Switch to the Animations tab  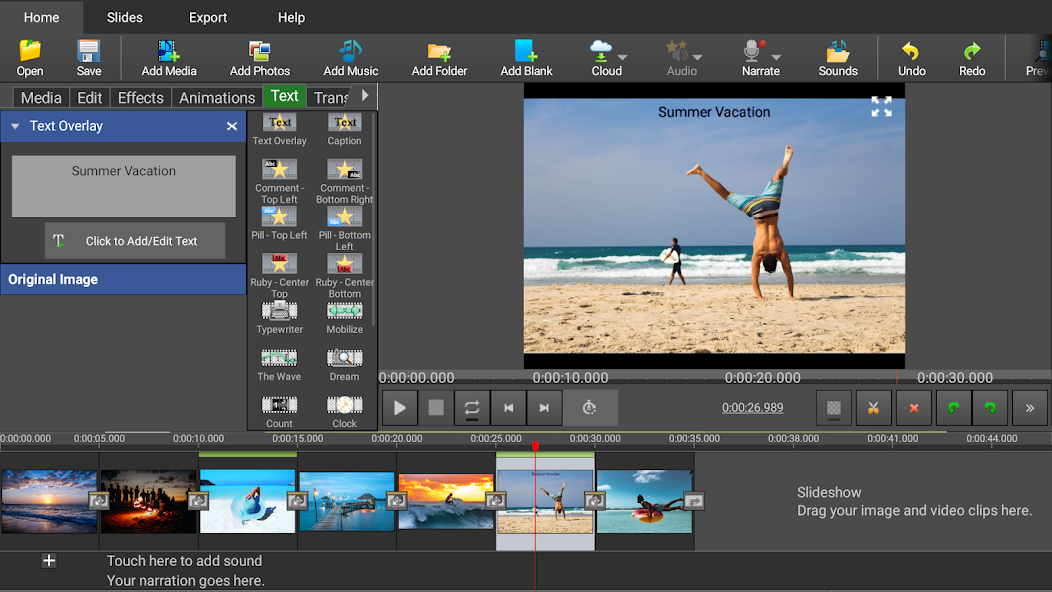point(217,98)
